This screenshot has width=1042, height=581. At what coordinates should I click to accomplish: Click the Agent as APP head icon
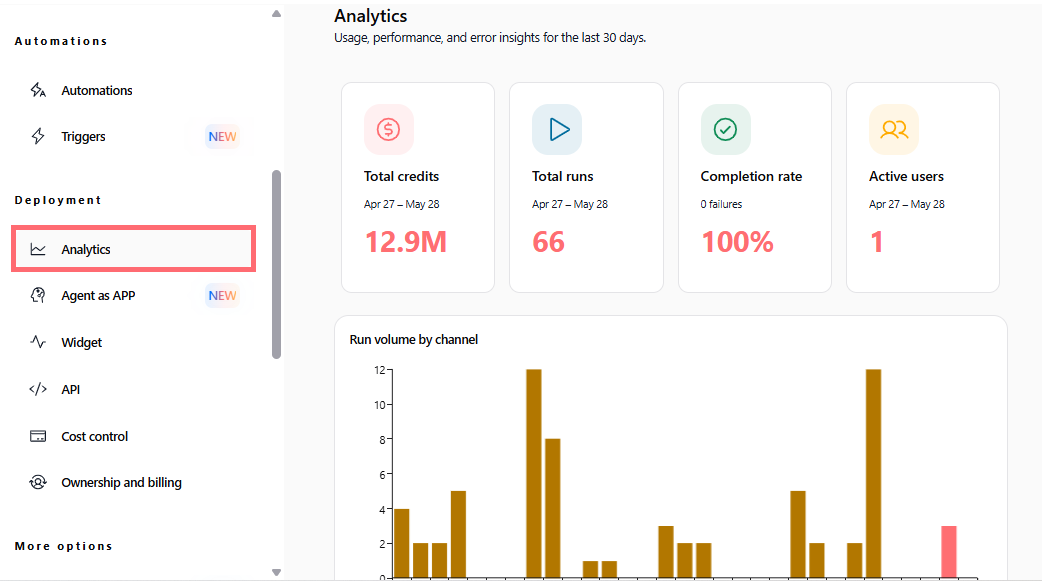(38, 295)
